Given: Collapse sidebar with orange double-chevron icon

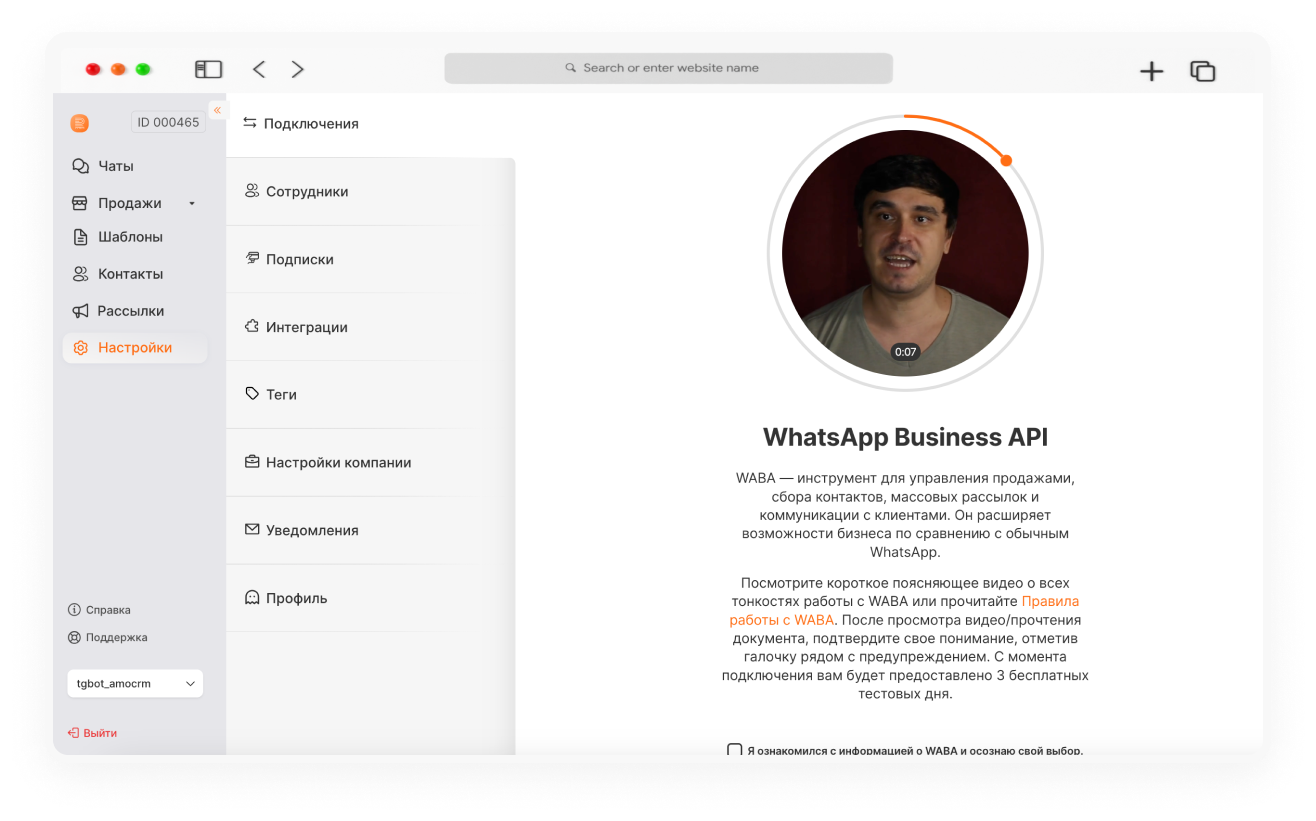Looking at the screenshot, I should click(217, 110).
